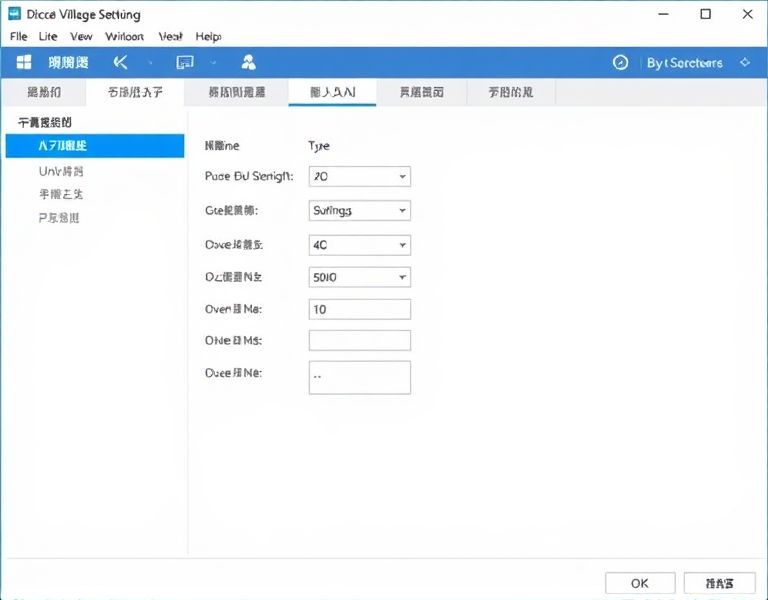Open the File menu

(19, 36)
